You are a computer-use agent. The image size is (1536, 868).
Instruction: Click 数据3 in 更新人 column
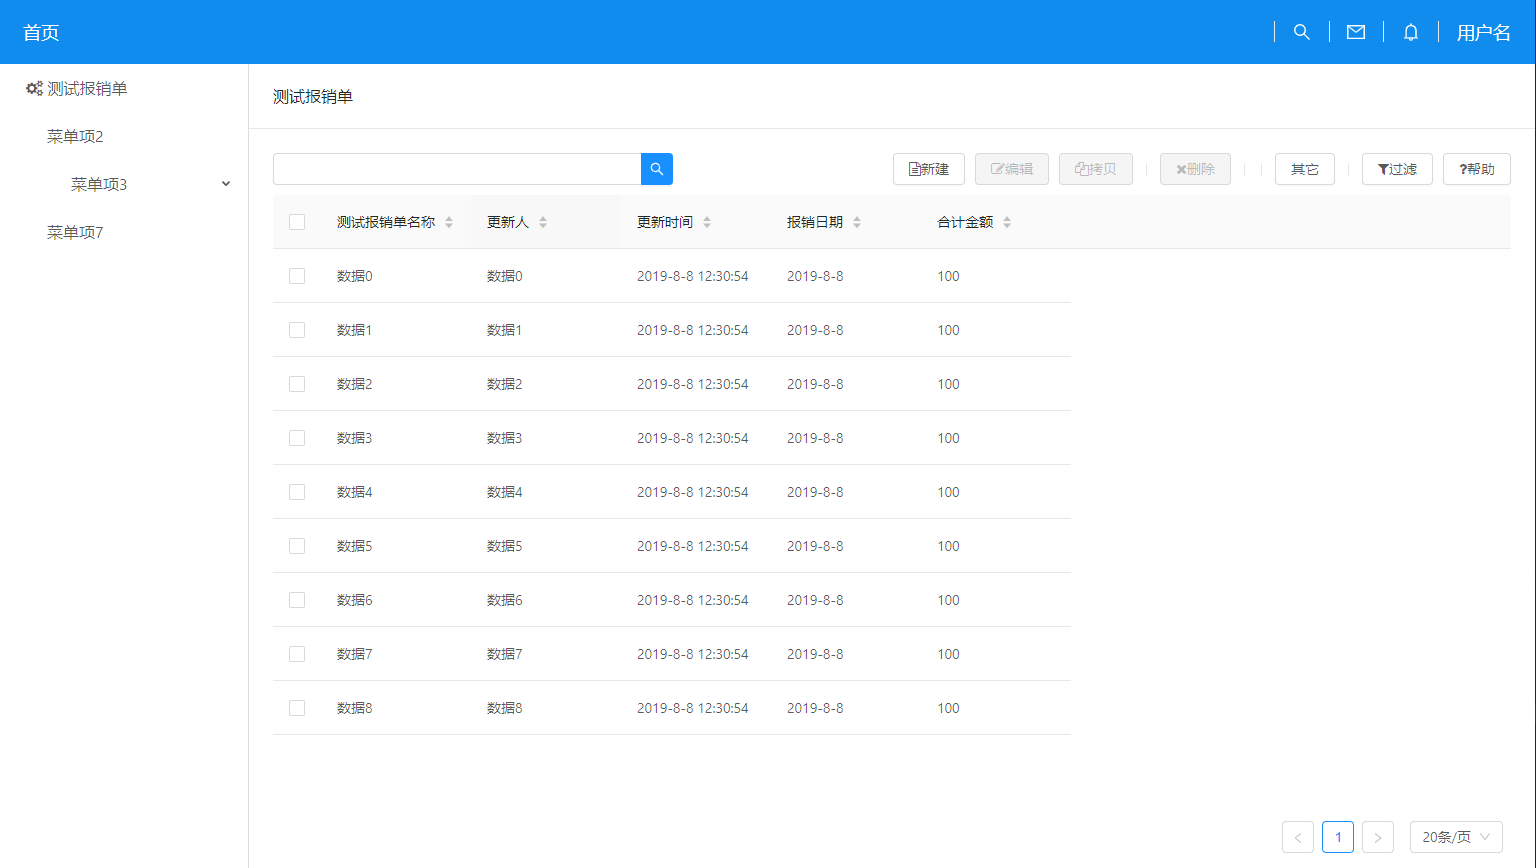(505, 438)
